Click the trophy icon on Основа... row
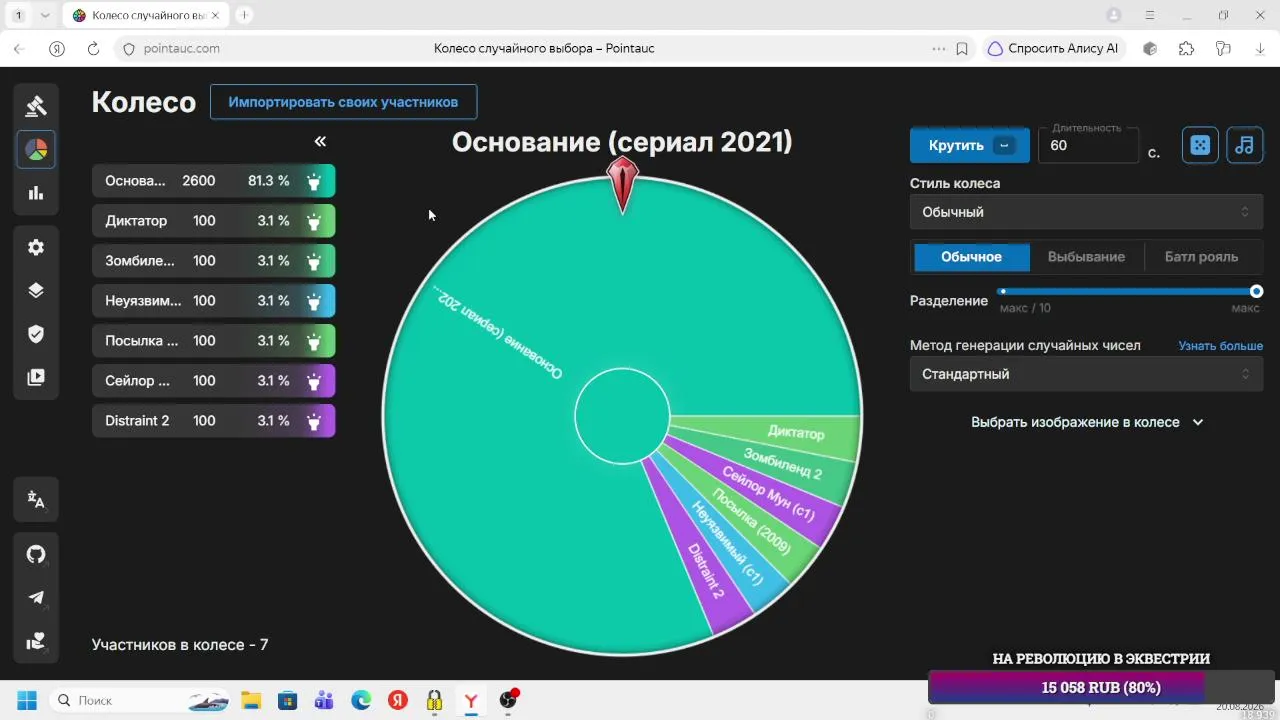Screen dimensions: 1280x720 click(314, 181)
